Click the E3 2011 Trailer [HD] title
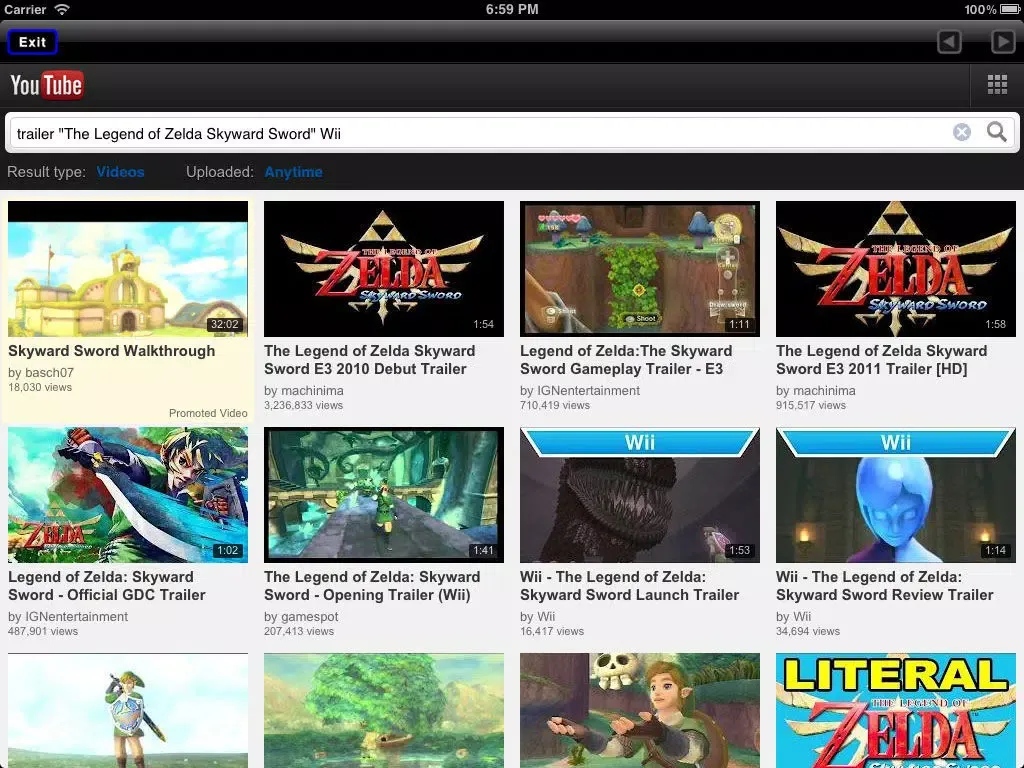1024x768 pixels. [x=882, y=360]
